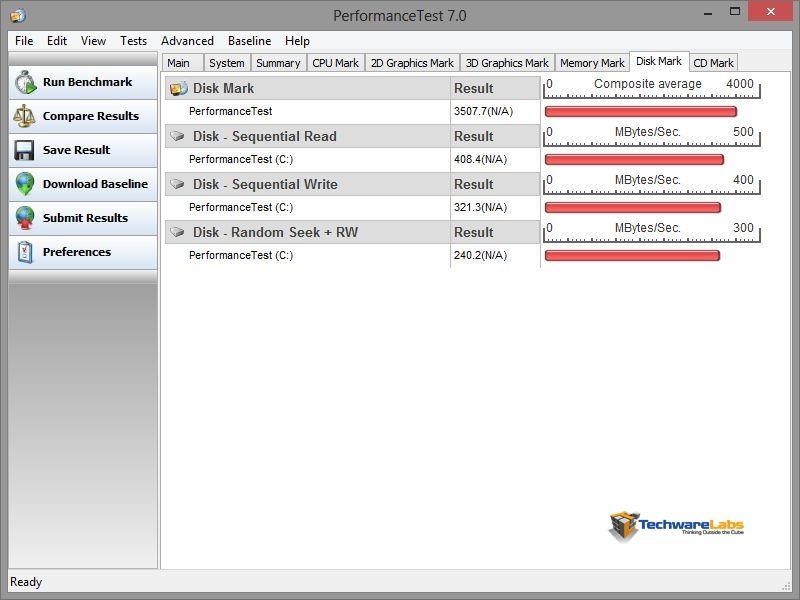Click the Preferences button label

click(x=77, y=252)
